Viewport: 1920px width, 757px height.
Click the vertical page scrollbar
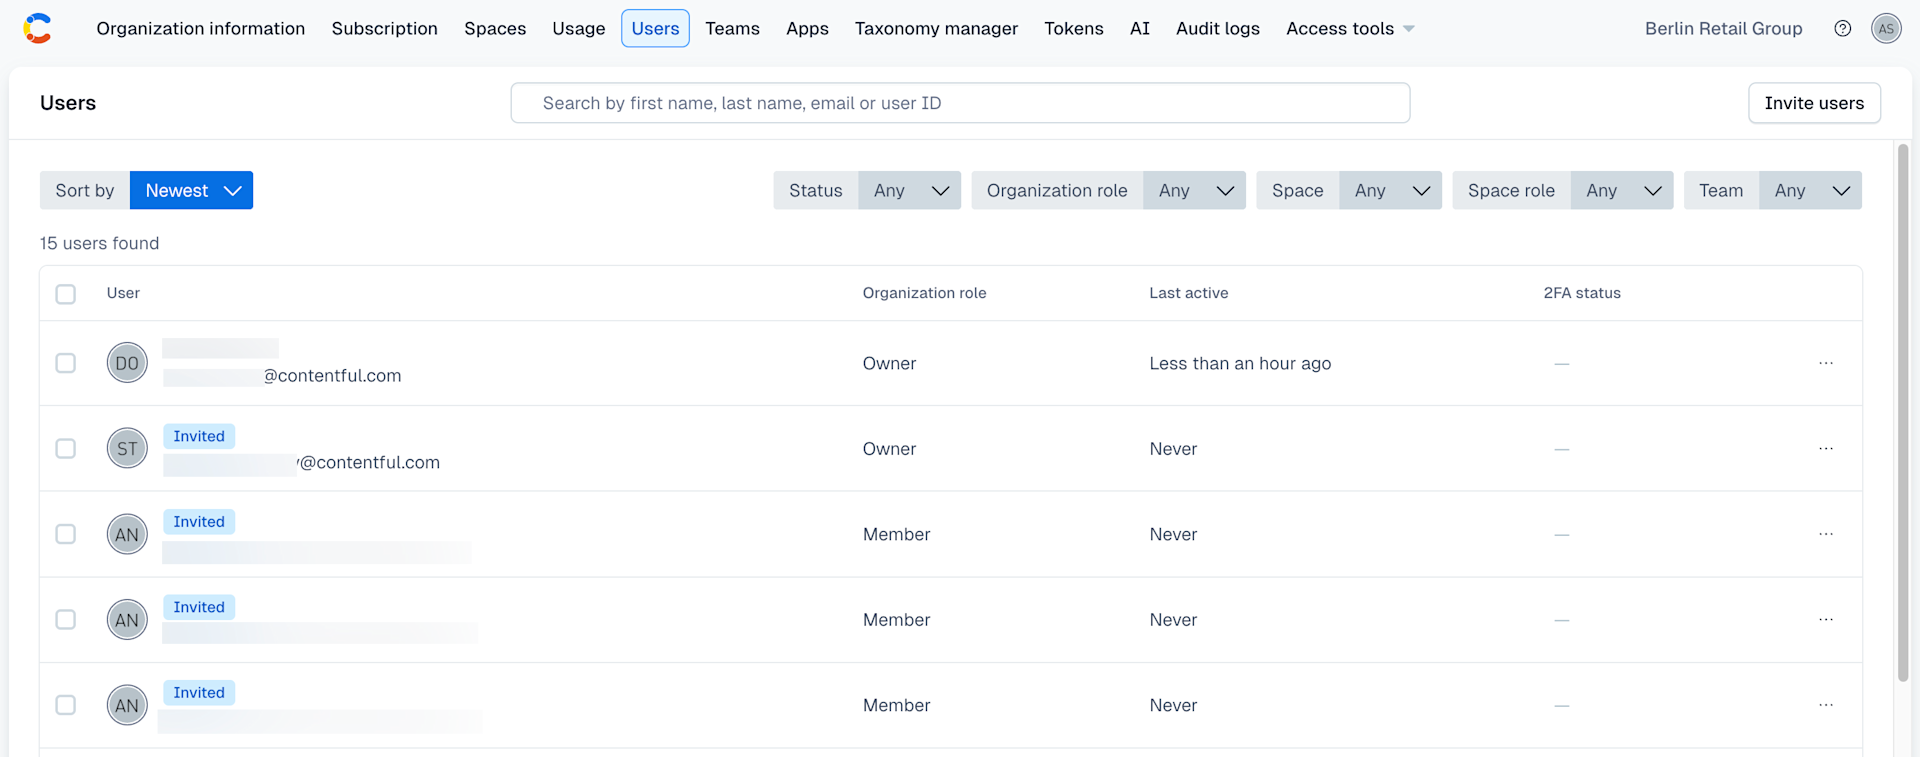click(x=1903, y=412)
